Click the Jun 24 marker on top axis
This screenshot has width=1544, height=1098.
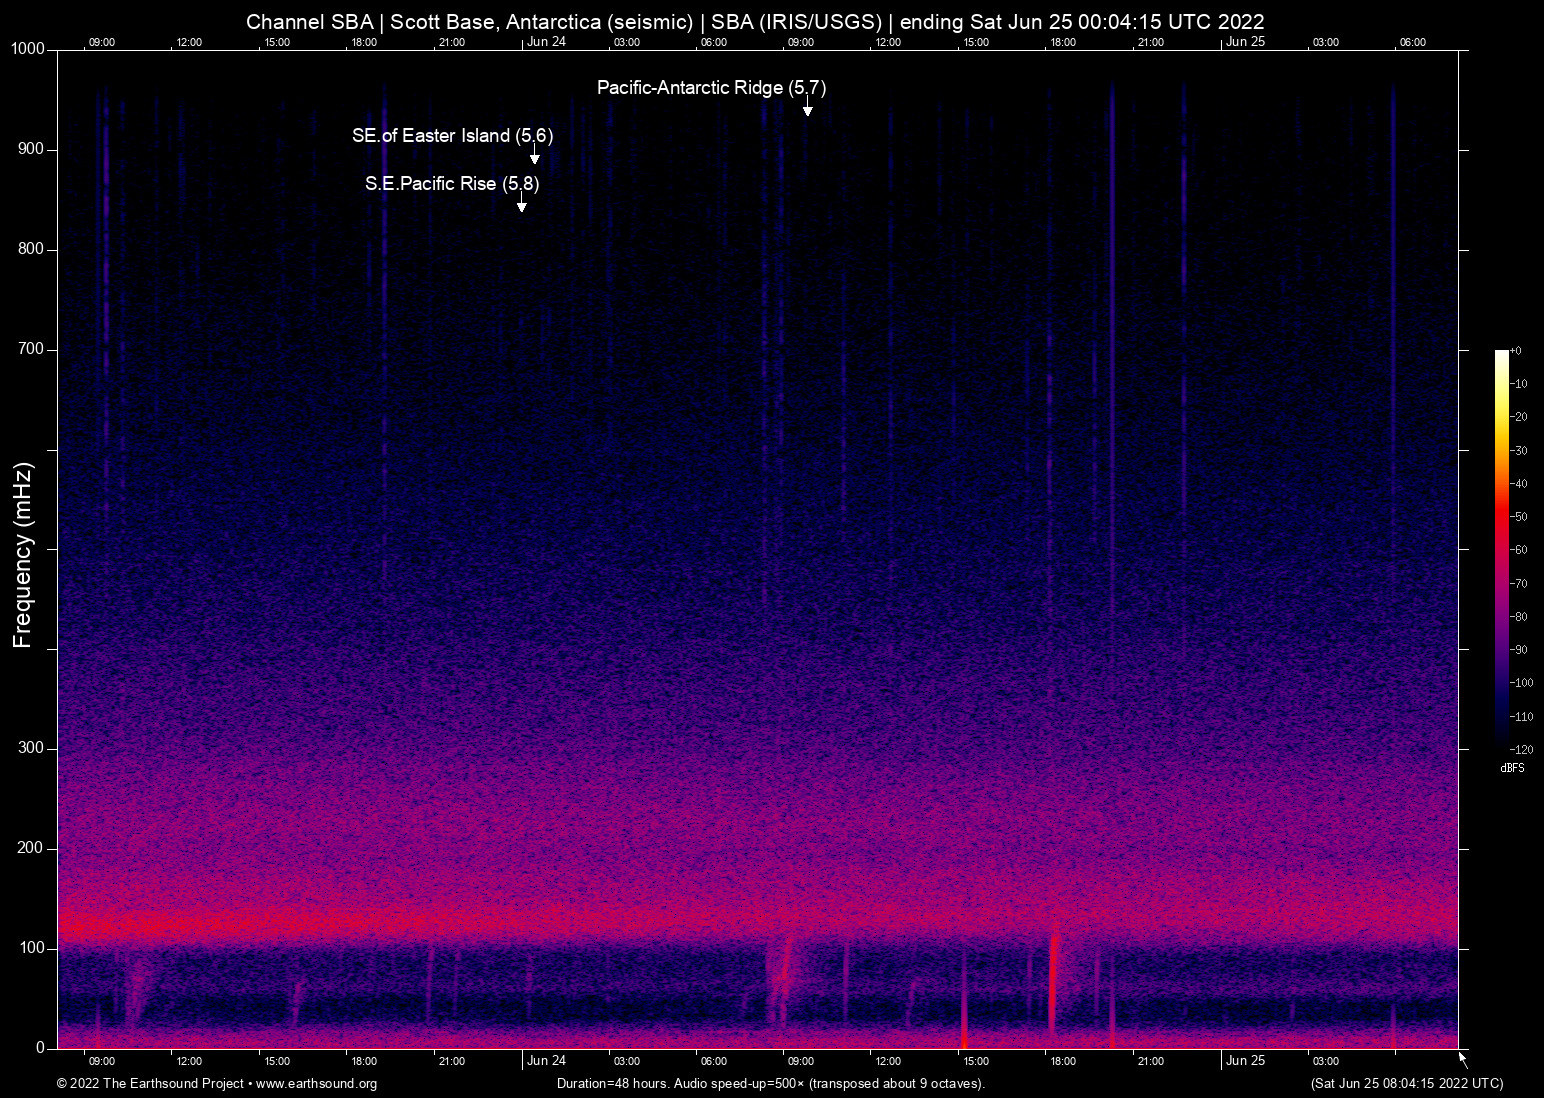click(x=546, y=42)
